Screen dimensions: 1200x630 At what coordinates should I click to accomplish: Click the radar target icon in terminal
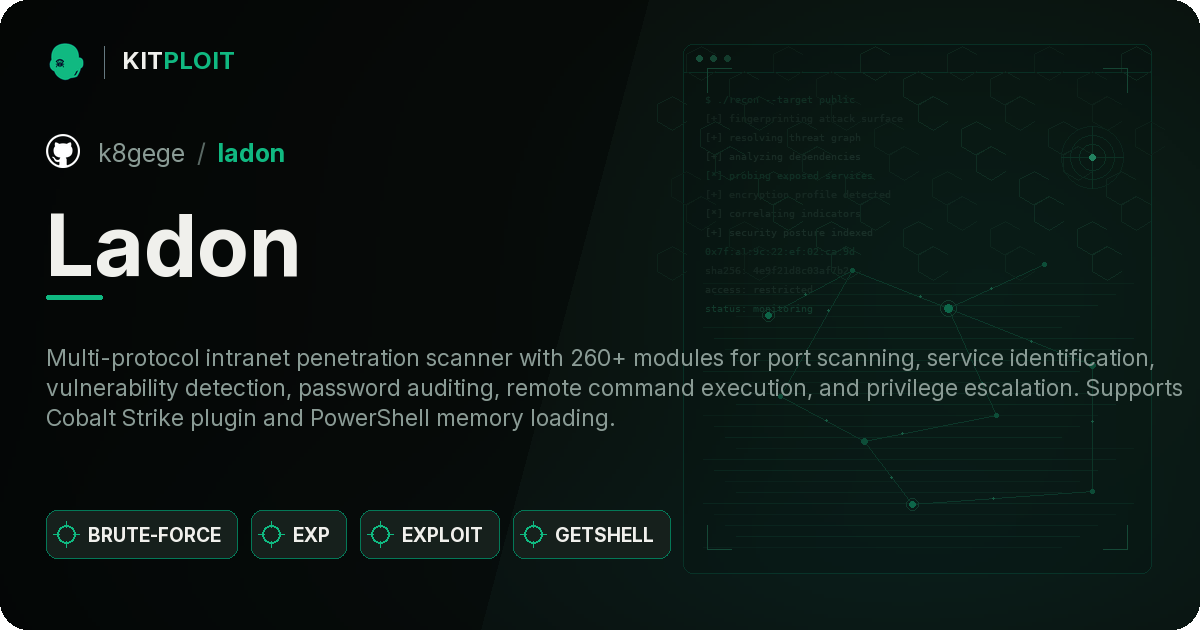click(1092, 157)
